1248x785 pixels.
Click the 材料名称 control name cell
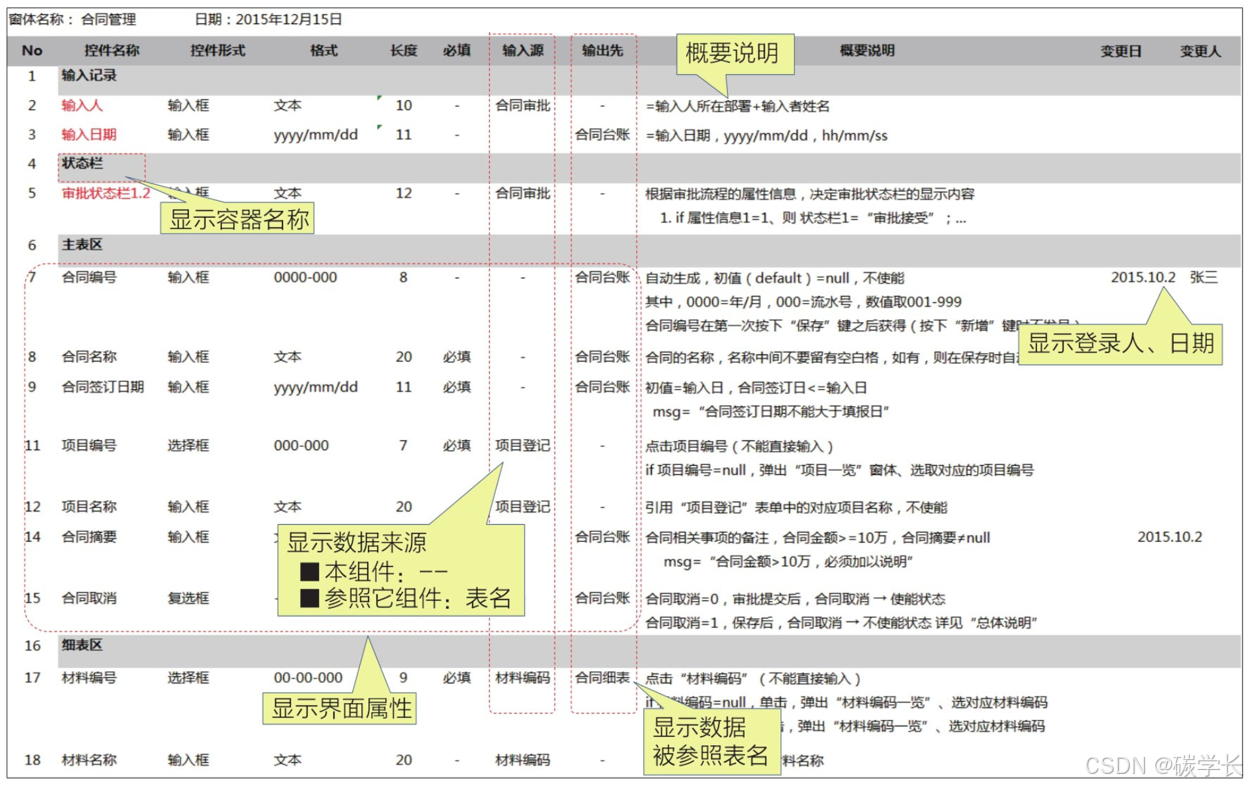point(89,759)
